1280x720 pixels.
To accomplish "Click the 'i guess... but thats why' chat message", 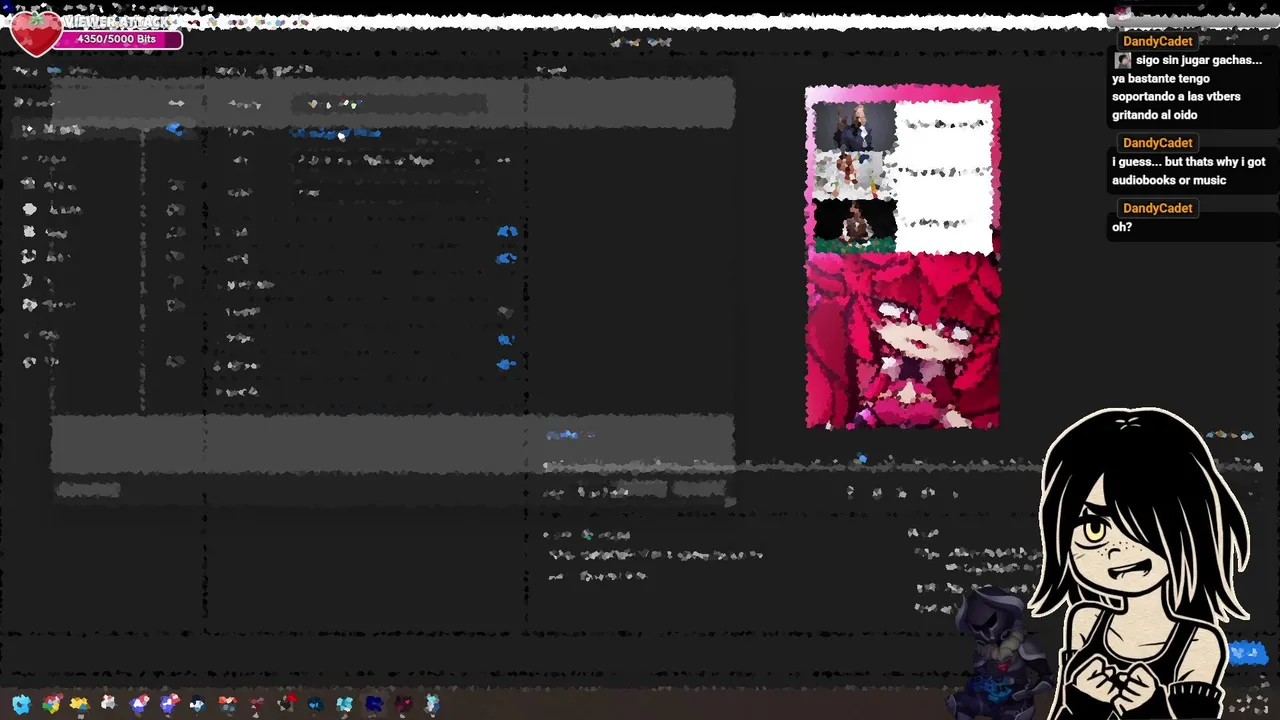I will pyautogui.click(x=1188, y=171).
